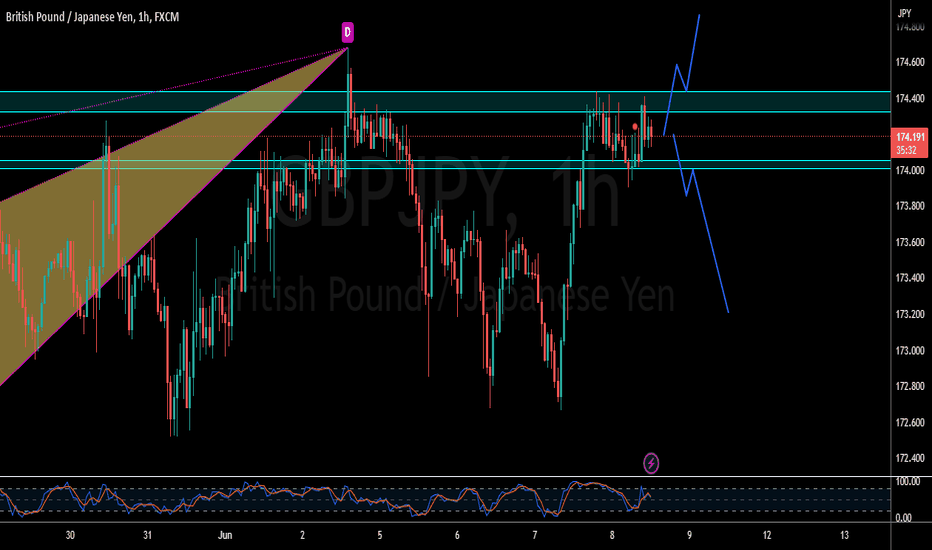The height and width of the screenshot is (550, 932).
Task: Click the 172.600 price axis label
Action: coord(910,423)
